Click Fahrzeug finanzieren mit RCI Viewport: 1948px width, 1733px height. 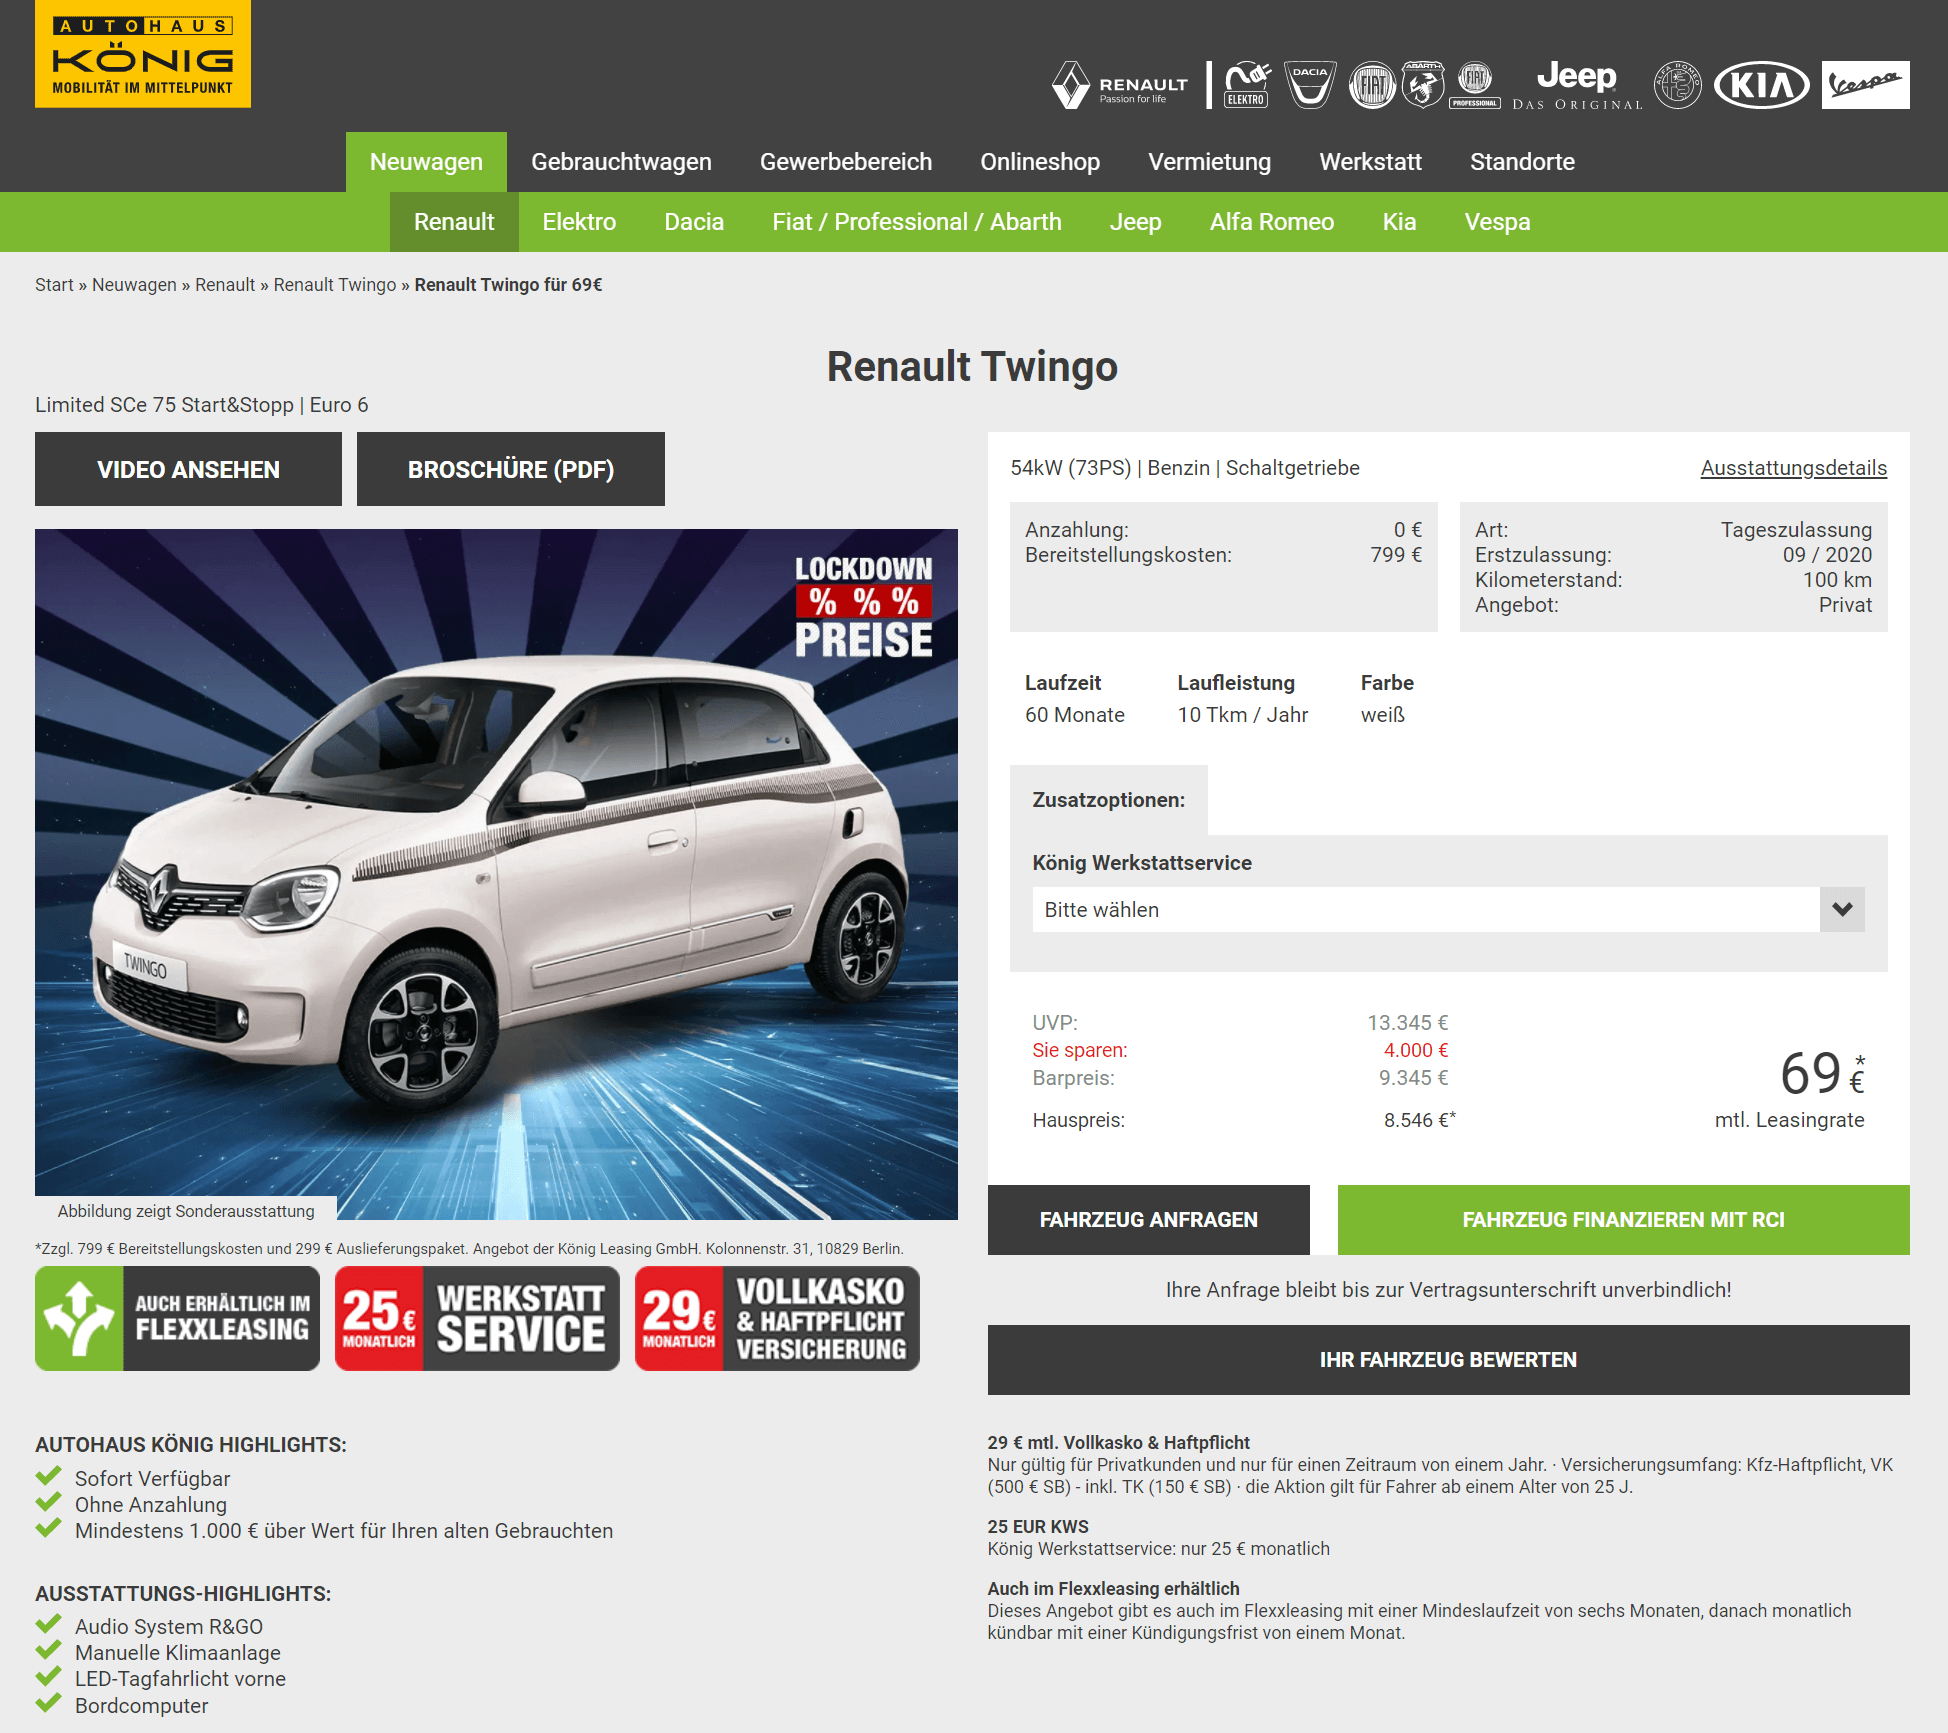pyautogui.click(x=1624, y=1220)
